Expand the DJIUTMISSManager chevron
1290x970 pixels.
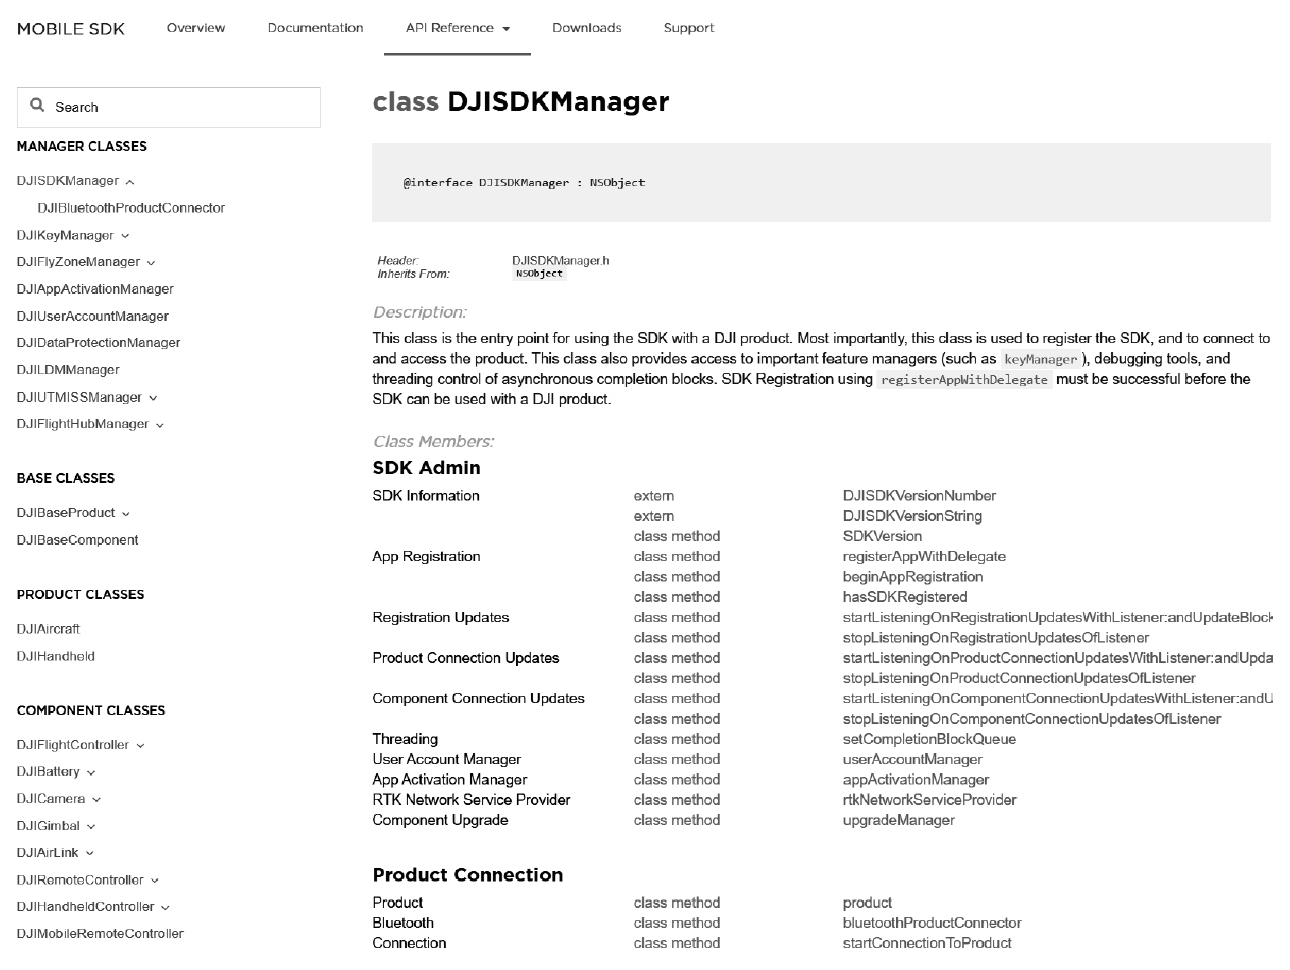(x=153, y=398)
